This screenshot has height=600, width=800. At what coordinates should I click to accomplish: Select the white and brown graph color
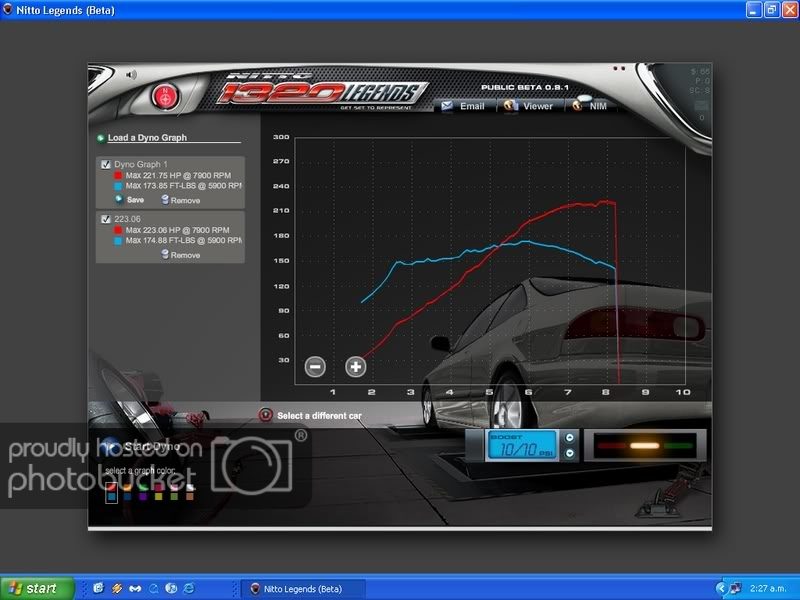[x=190, y=492]
